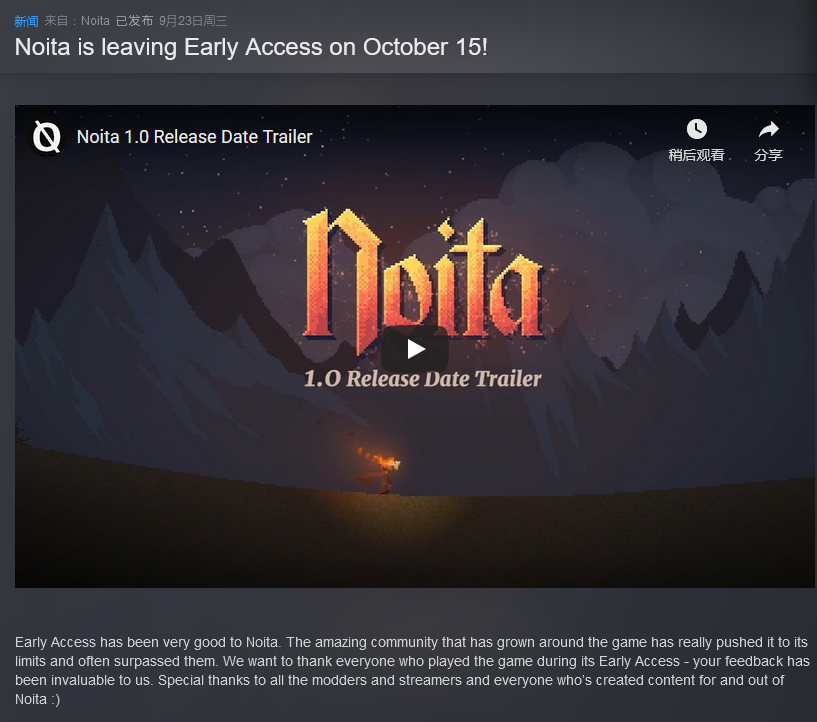The height and width of the screenshot is (722, 817).
Task: Click the orange Noita logo in video
Action: pyautogui.click(x=423, y=279)
